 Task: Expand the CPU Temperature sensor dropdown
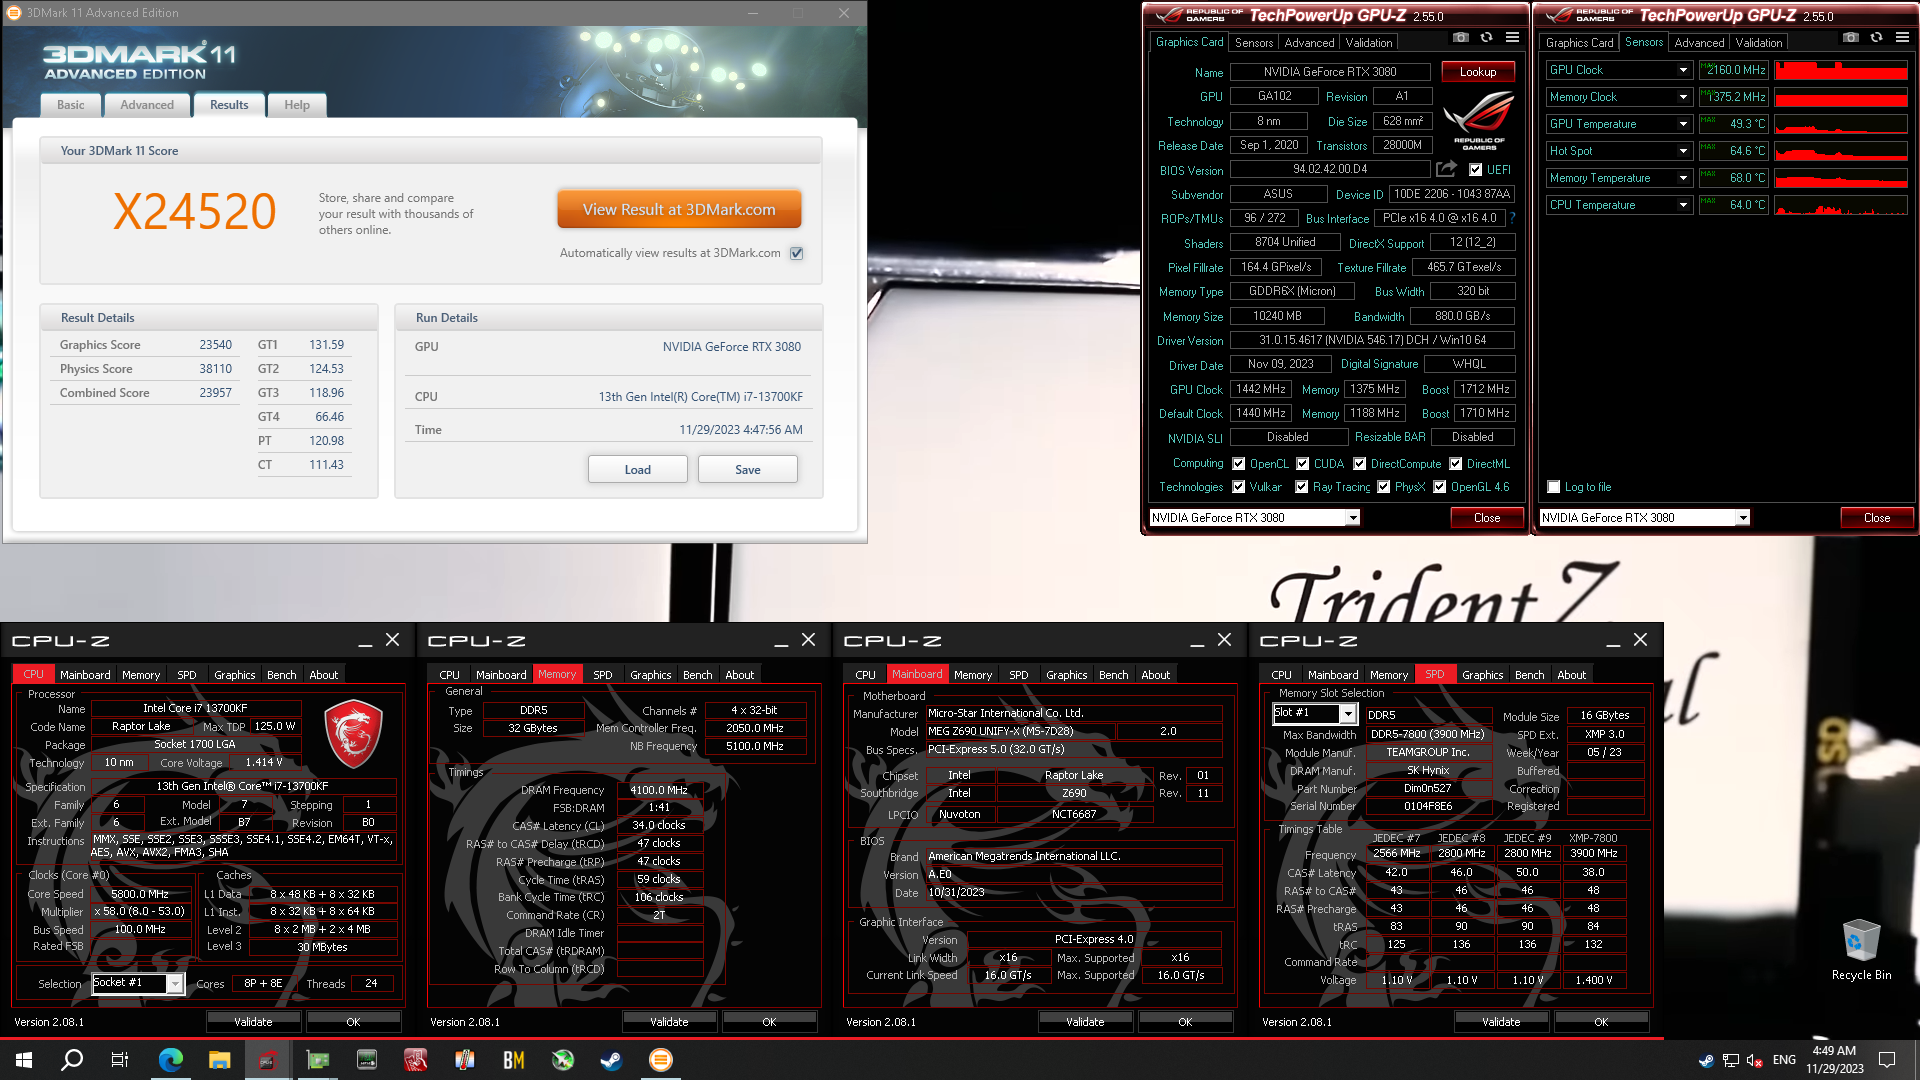(x=1683, y=205)
